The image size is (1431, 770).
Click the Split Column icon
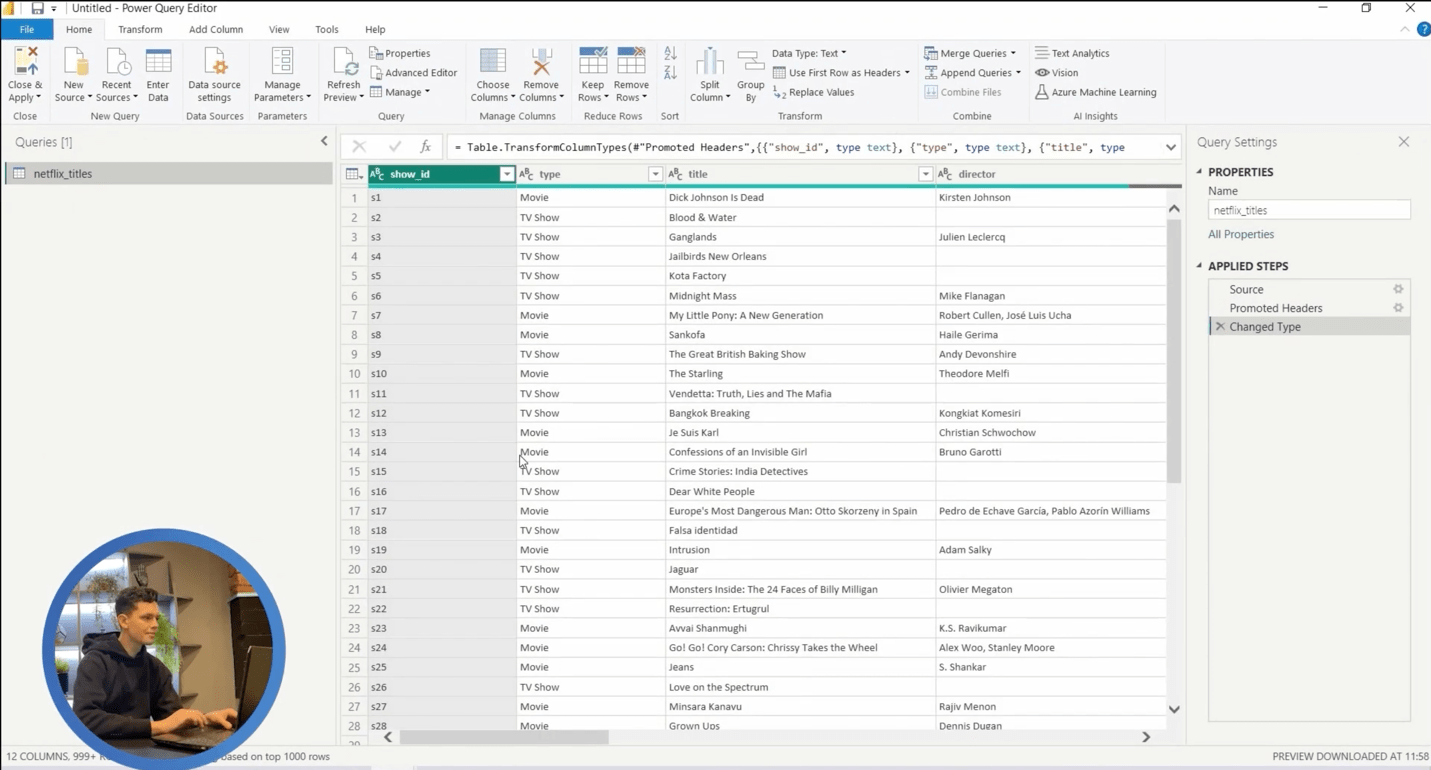pos(710,61)
